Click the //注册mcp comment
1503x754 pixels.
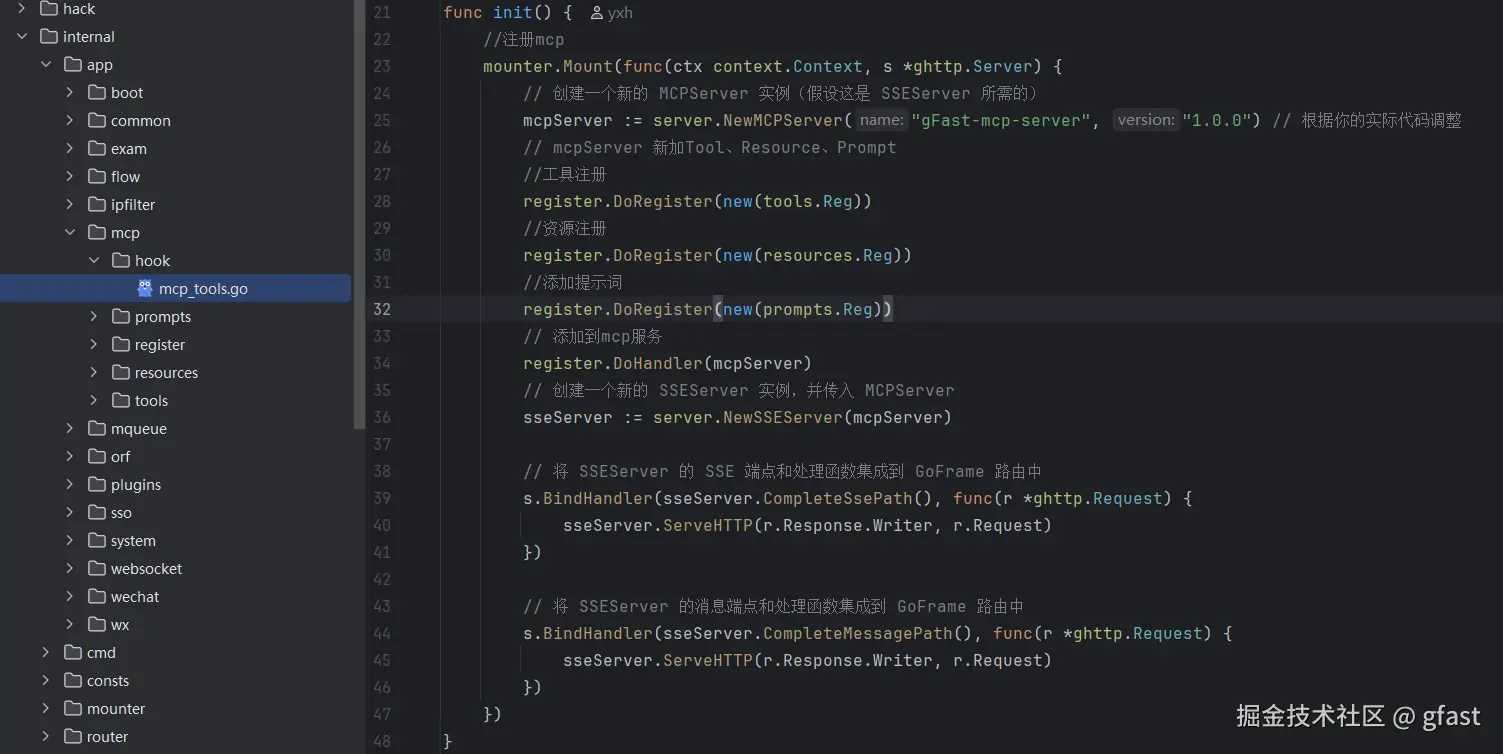click(524, 39)
